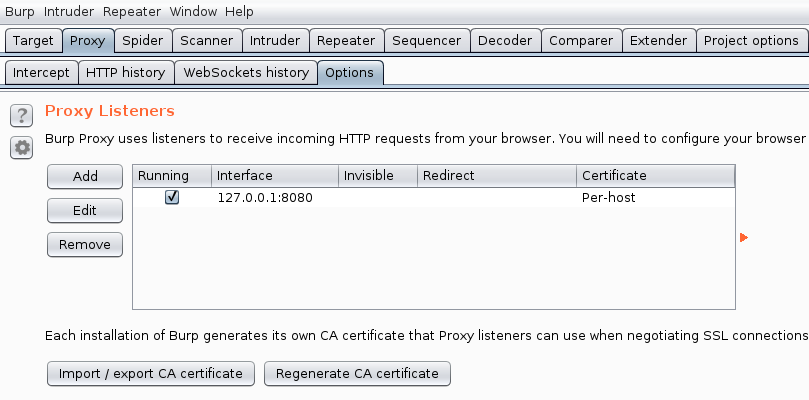Switch to the Intercept sub-tab
The height and width of the screenshot is (400, 809).
click(41, 73)
